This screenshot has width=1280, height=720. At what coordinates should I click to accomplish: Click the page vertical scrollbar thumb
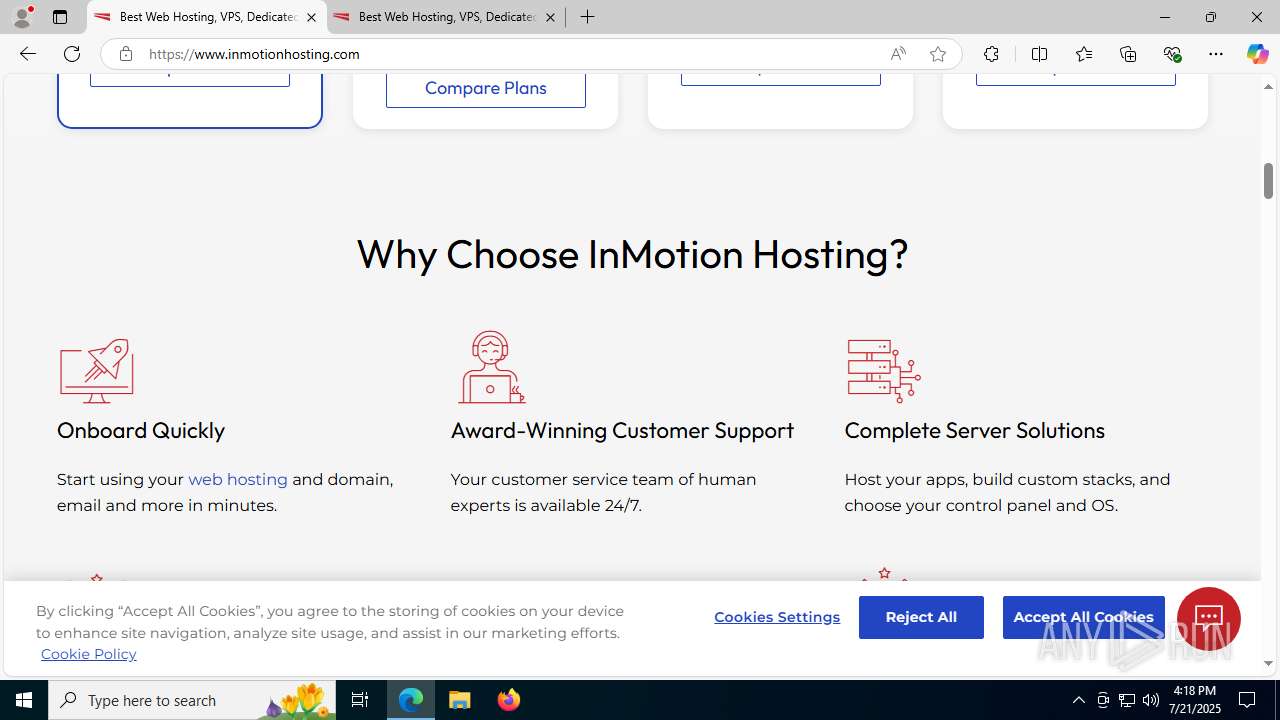(1268, 180)
